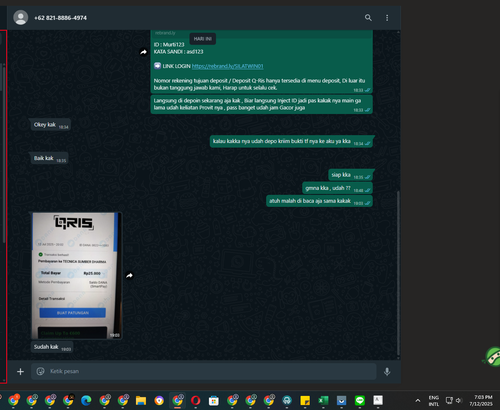Select the 'Okey kak' message

click(50, 125)
